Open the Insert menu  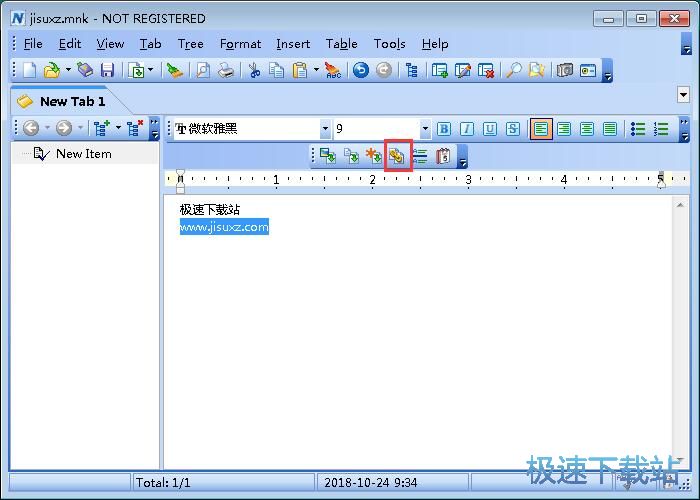[x=293, y=44]
